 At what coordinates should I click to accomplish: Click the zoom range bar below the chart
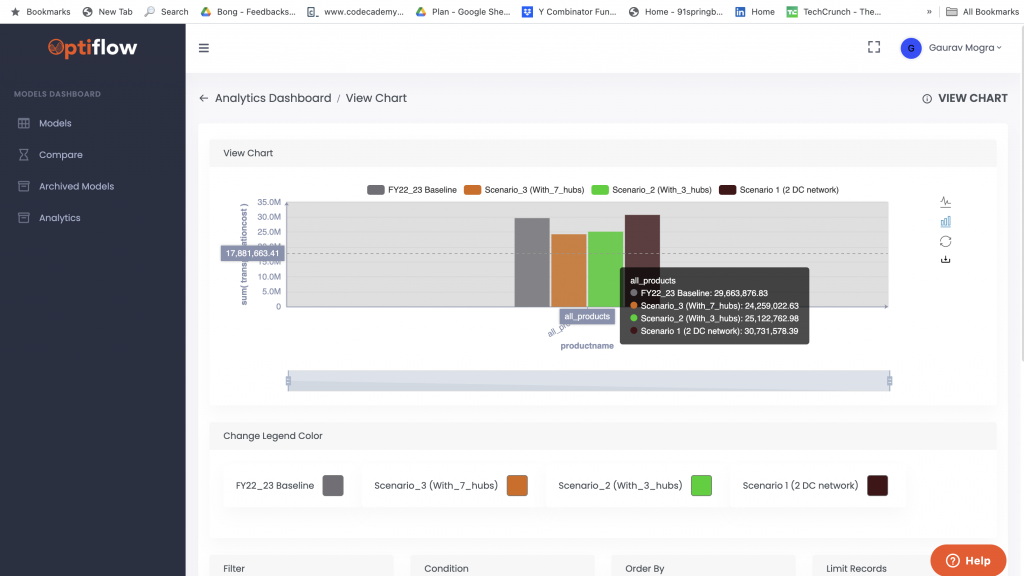588,380
